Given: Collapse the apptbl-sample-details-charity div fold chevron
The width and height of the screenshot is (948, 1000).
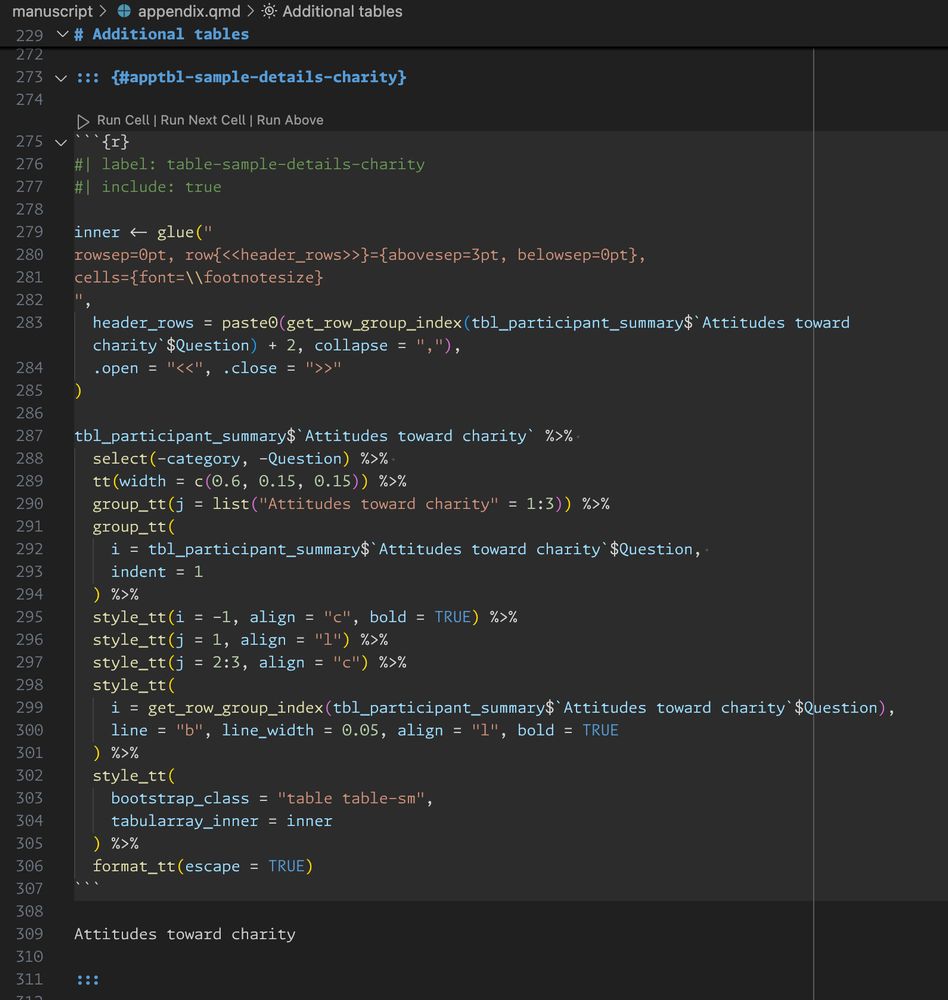Looking at the screenshot, I should point(61,78).
